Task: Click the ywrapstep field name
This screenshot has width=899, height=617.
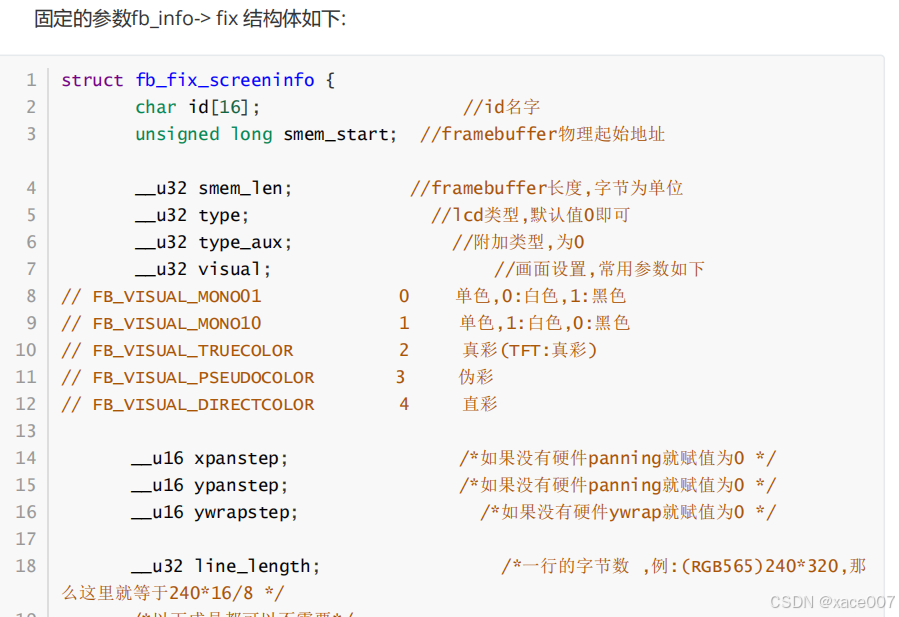Action: (x=246, y=512)
